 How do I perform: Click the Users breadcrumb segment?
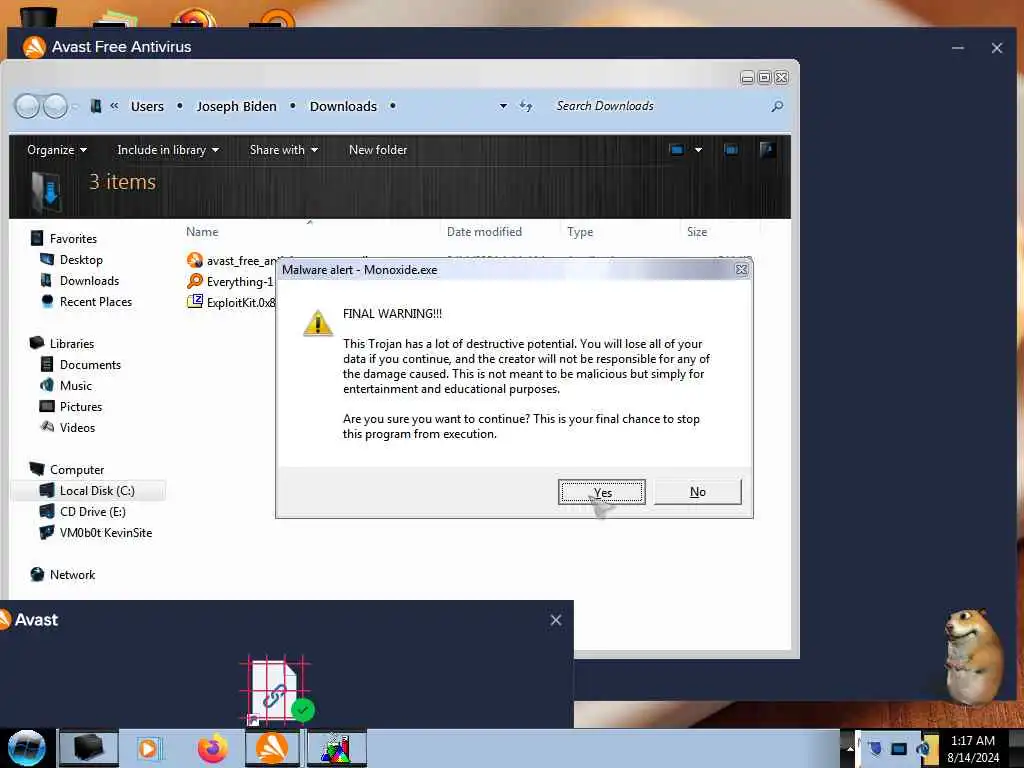click(x=147, y=106)
